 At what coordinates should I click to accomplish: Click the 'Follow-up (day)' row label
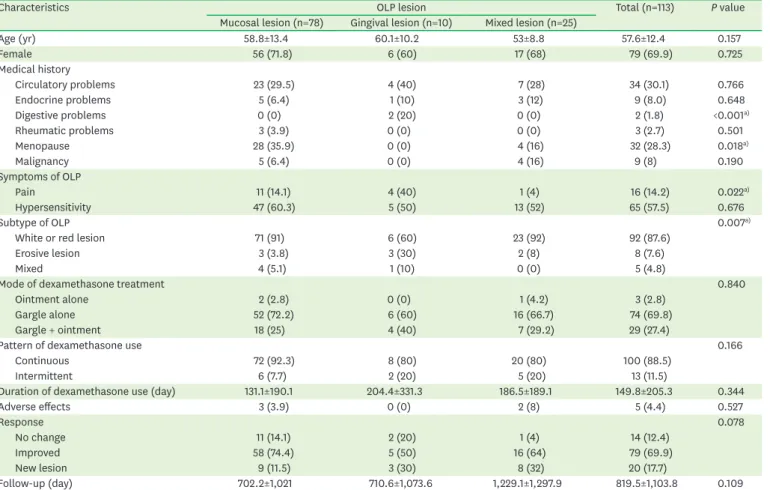[x=36, y=484]
